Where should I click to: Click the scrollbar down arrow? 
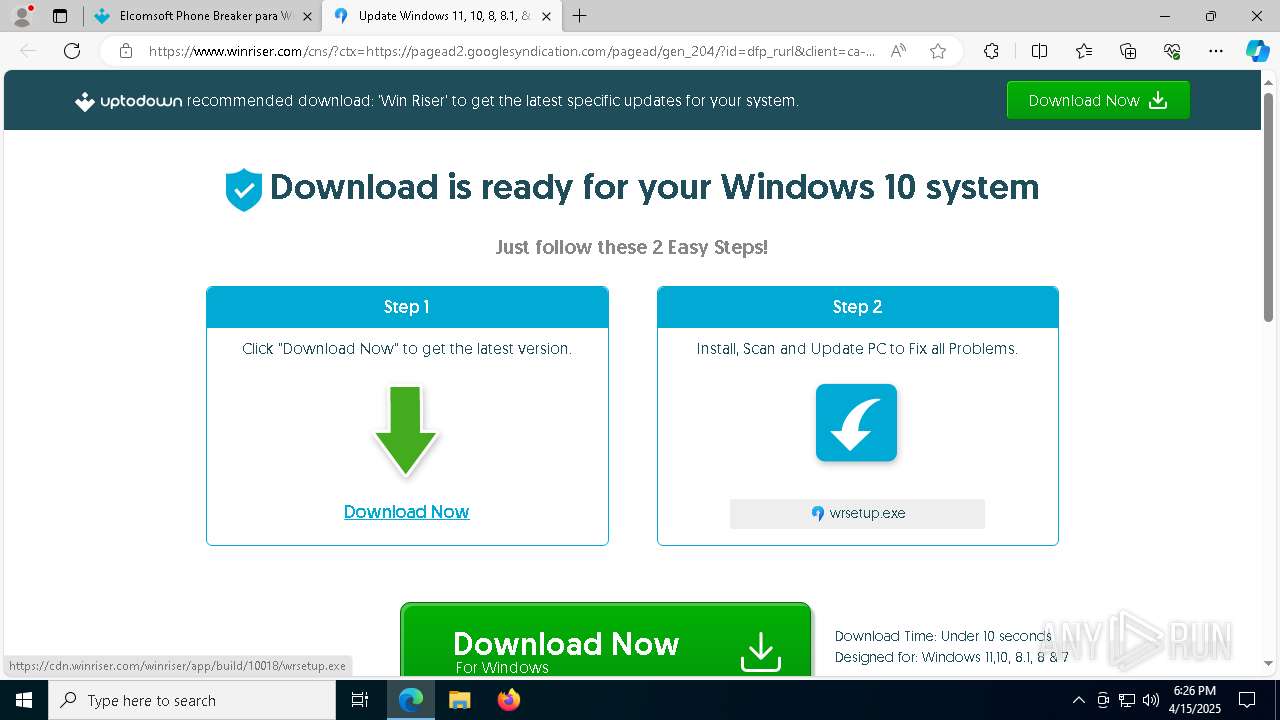coord(1268,663)
